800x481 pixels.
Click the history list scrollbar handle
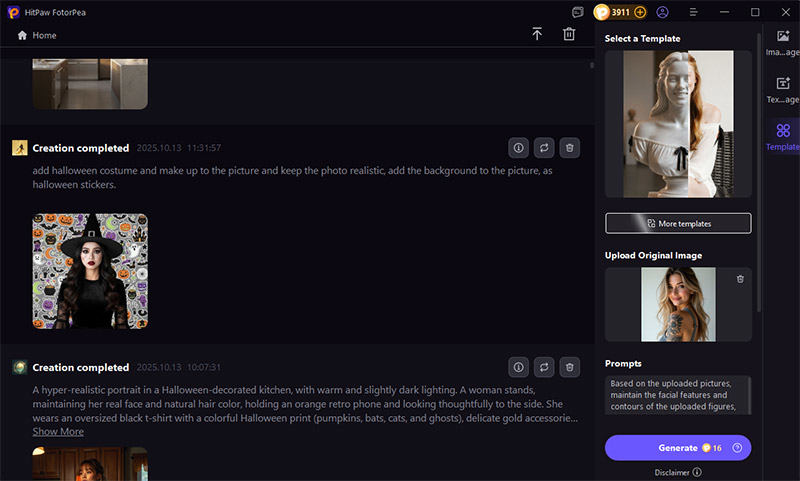pos(592,65)
